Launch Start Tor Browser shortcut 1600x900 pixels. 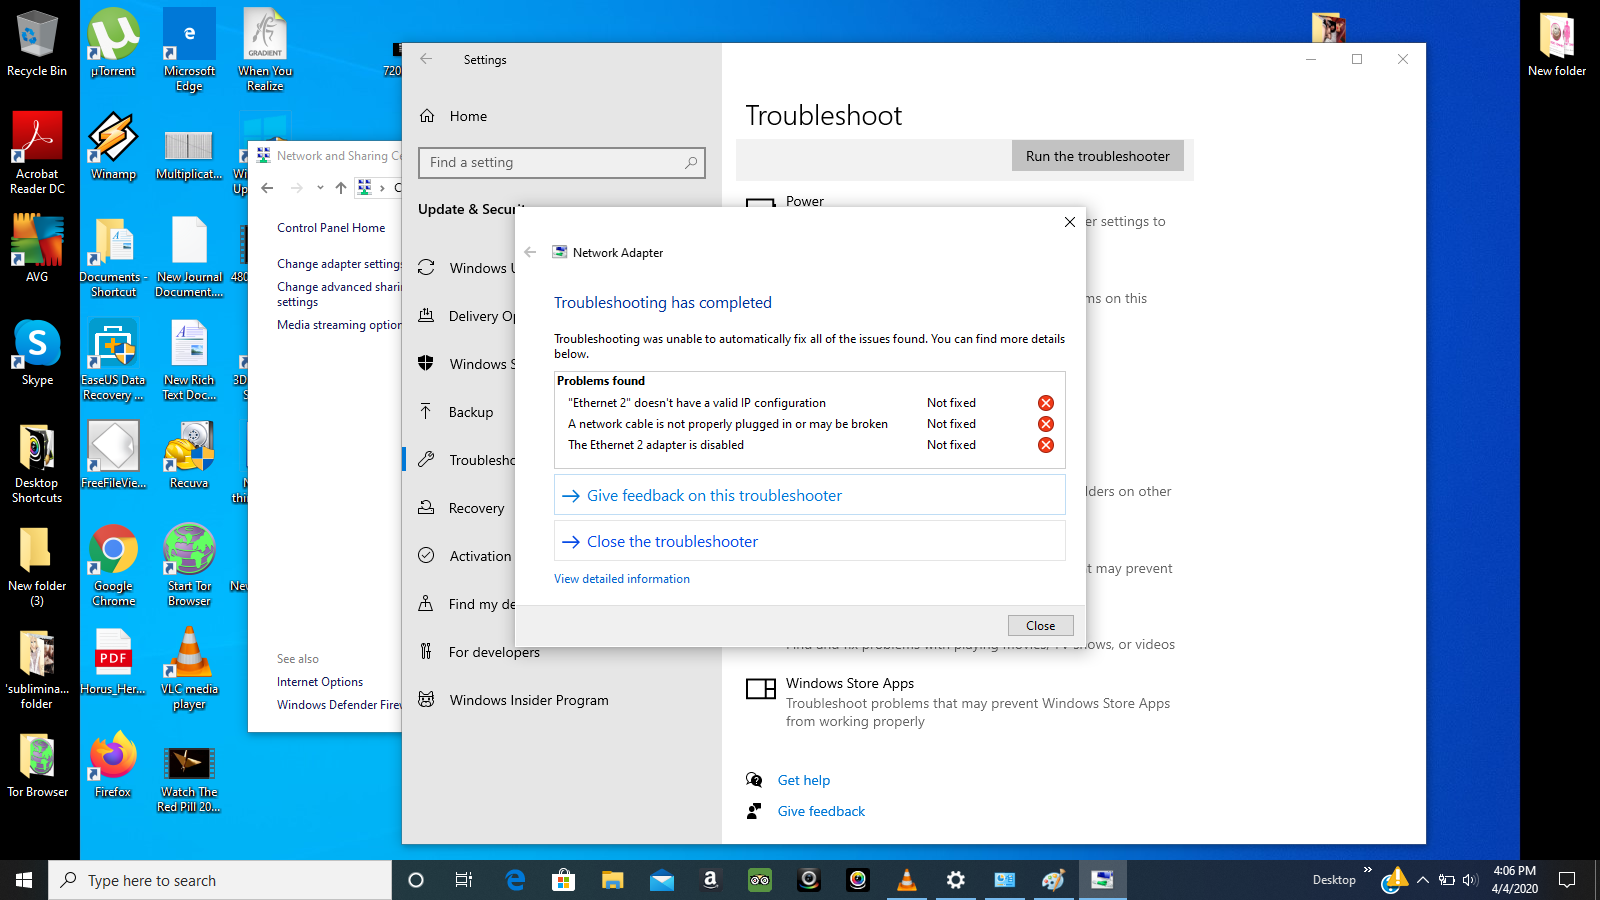pyautogui.click(x=189, y=566)
